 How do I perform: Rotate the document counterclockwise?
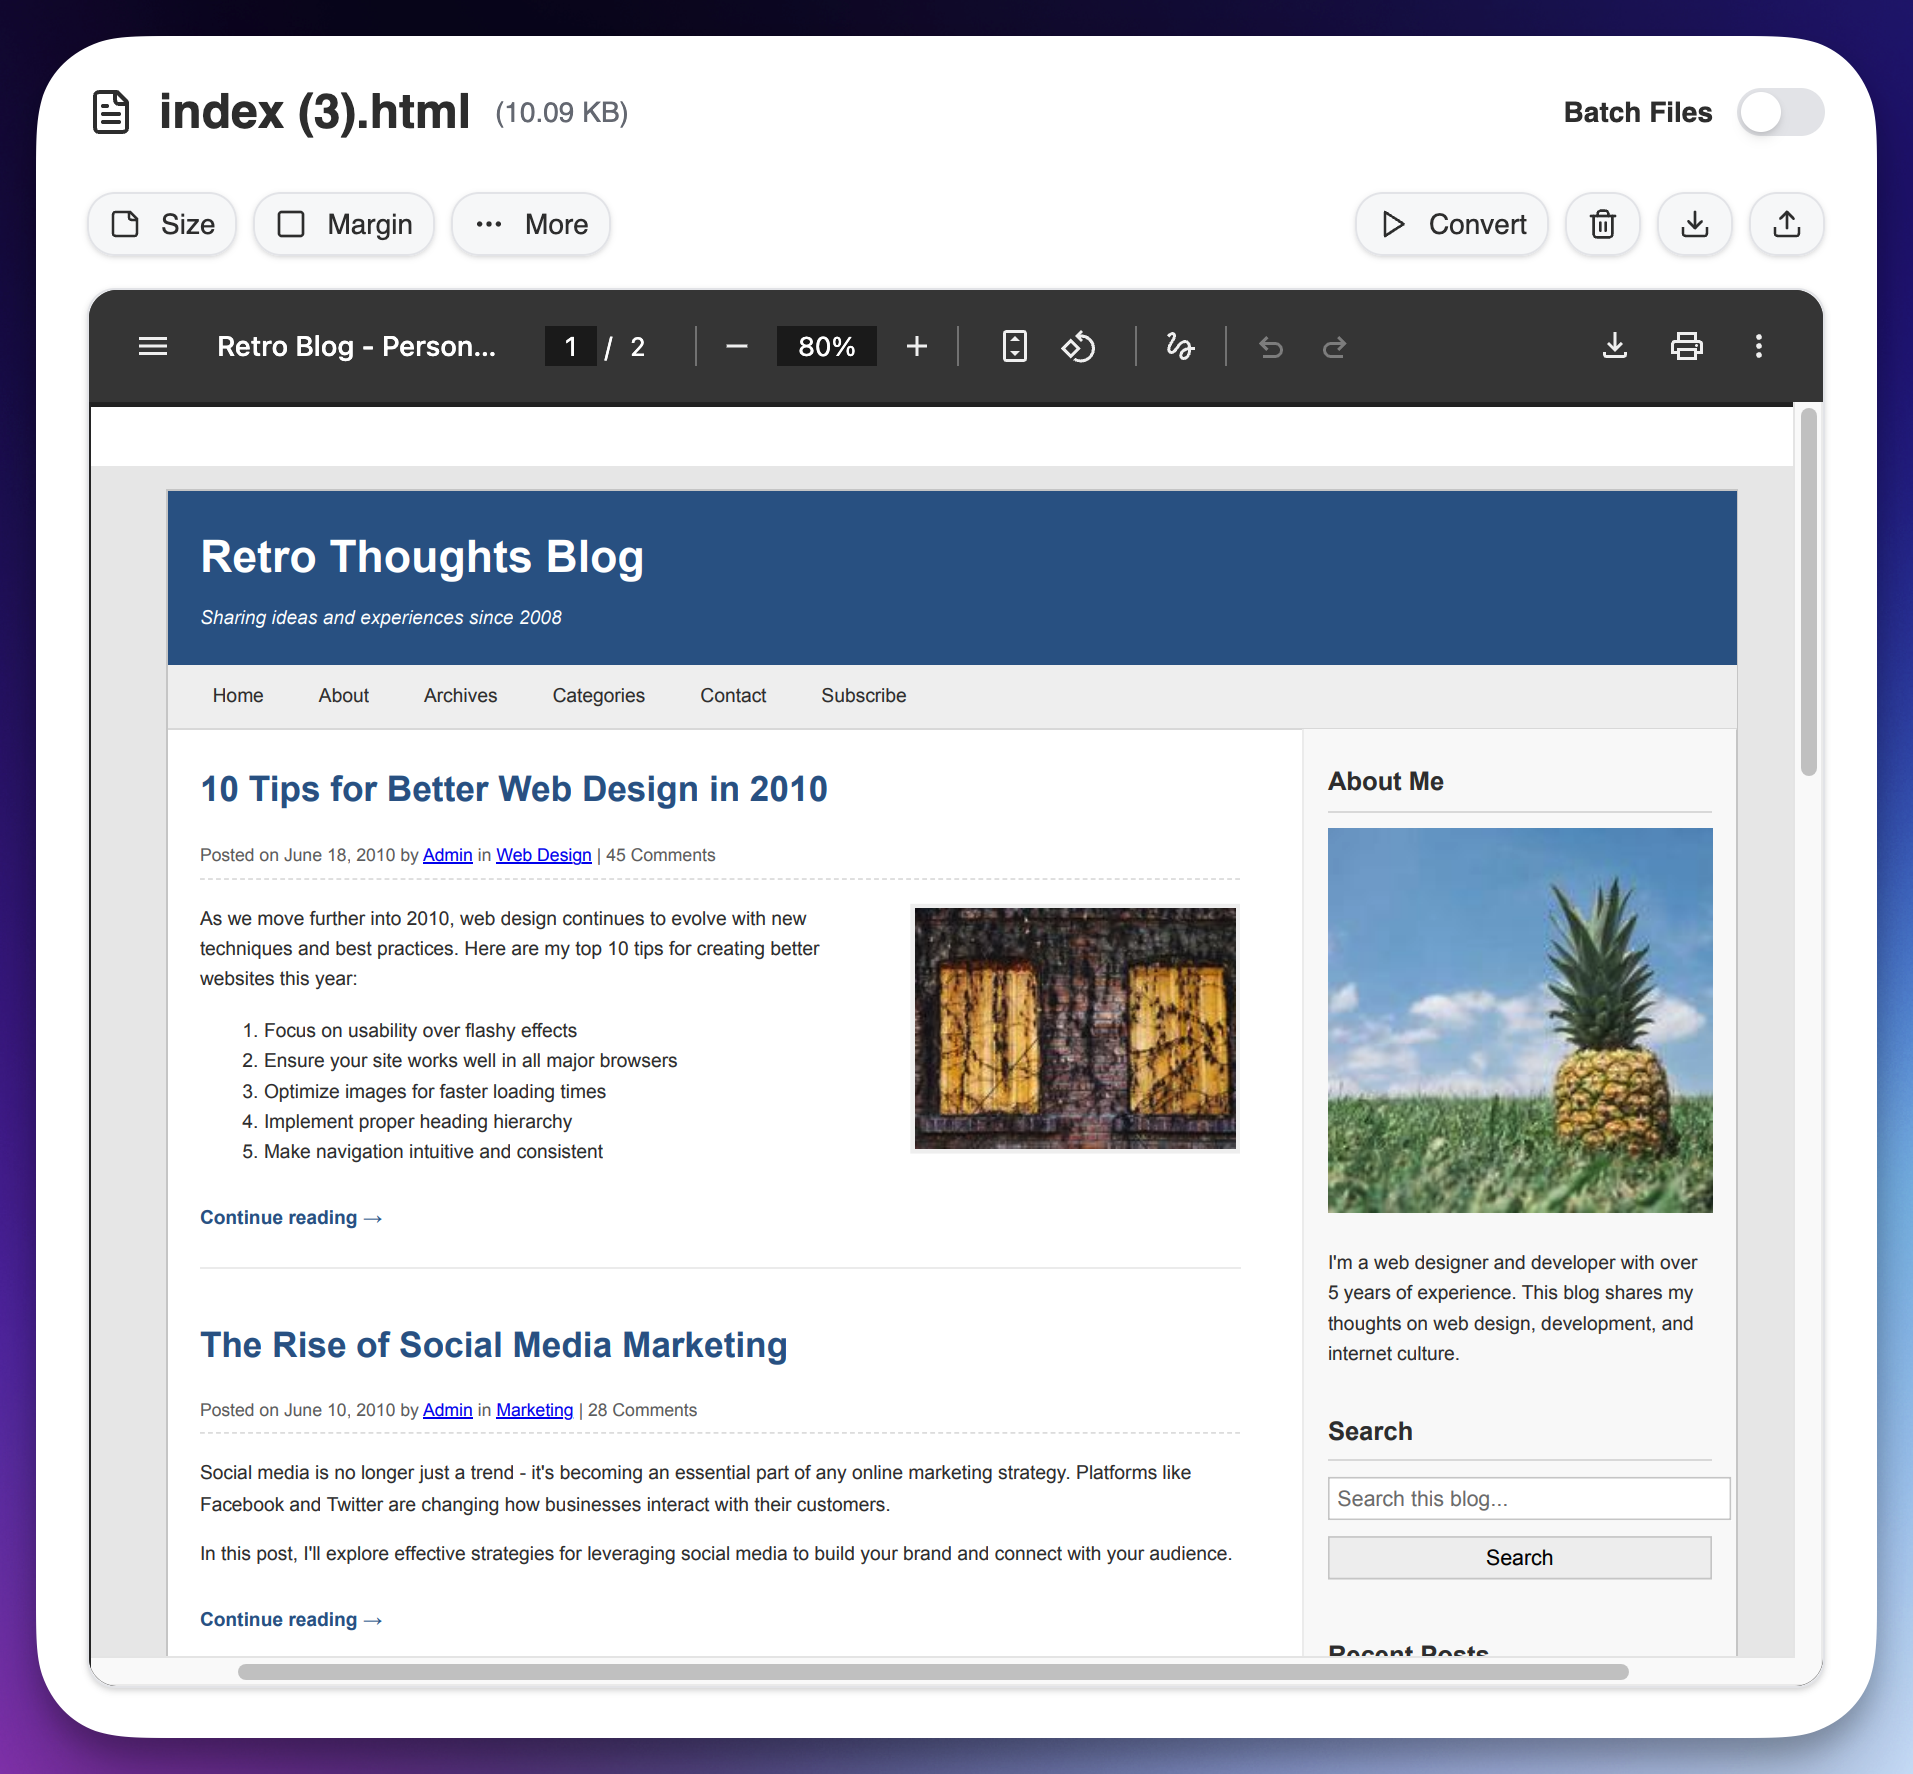tap(1079, 347)
